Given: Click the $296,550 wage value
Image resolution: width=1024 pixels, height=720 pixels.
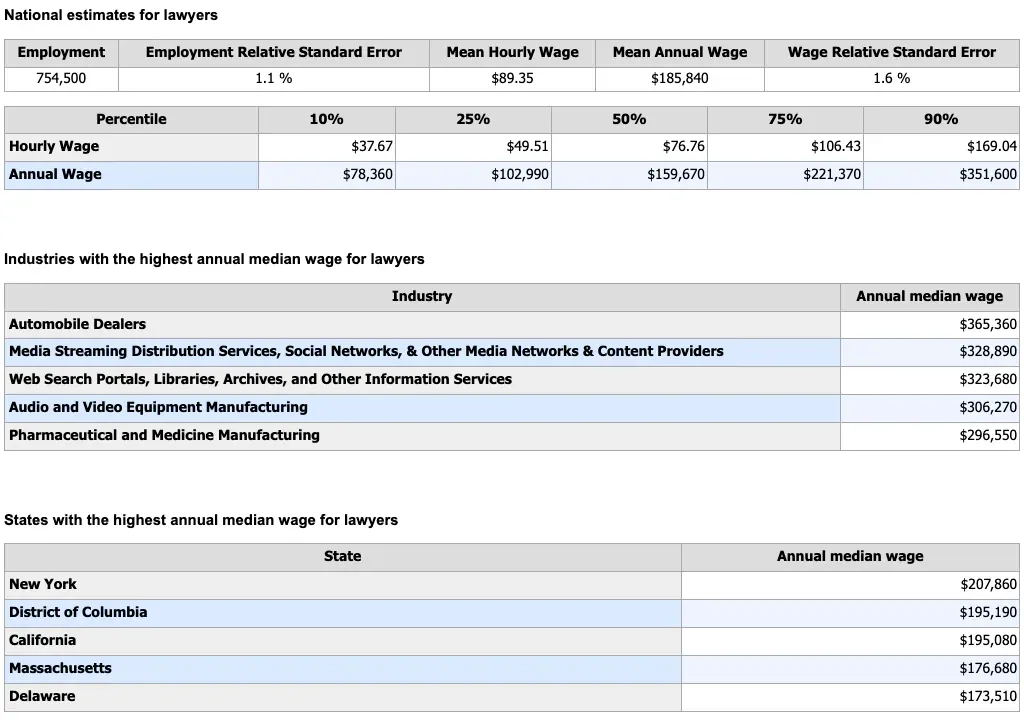Looking at the screenshot, I should [x=988, y=436].
